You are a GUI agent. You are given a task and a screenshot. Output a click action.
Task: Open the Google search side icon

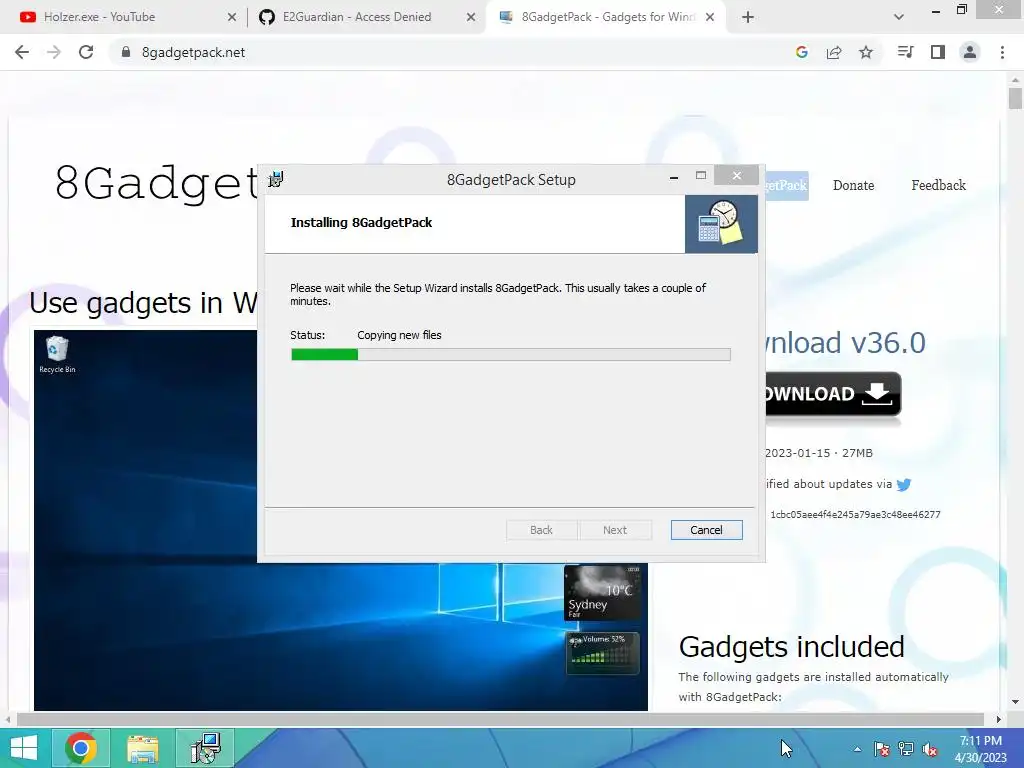click(x=802, y=52)
